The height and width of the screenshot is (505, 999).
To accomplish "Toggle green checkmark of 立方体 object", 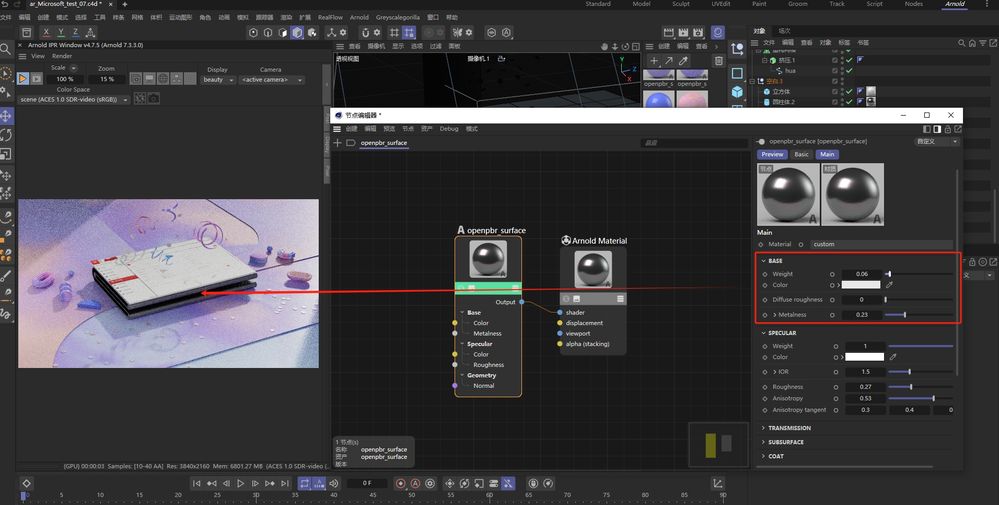I will 849,91.
